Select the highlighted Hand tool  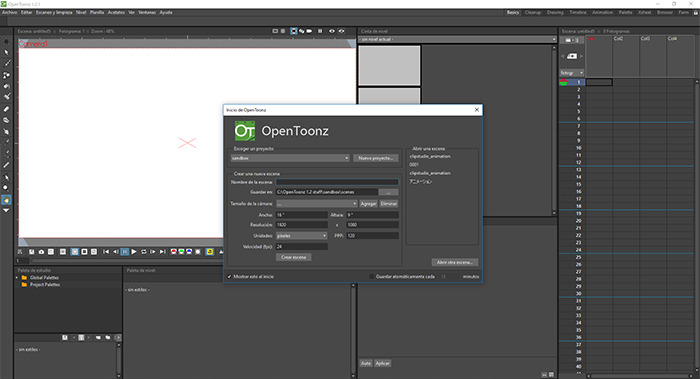[x=6, y=200]
